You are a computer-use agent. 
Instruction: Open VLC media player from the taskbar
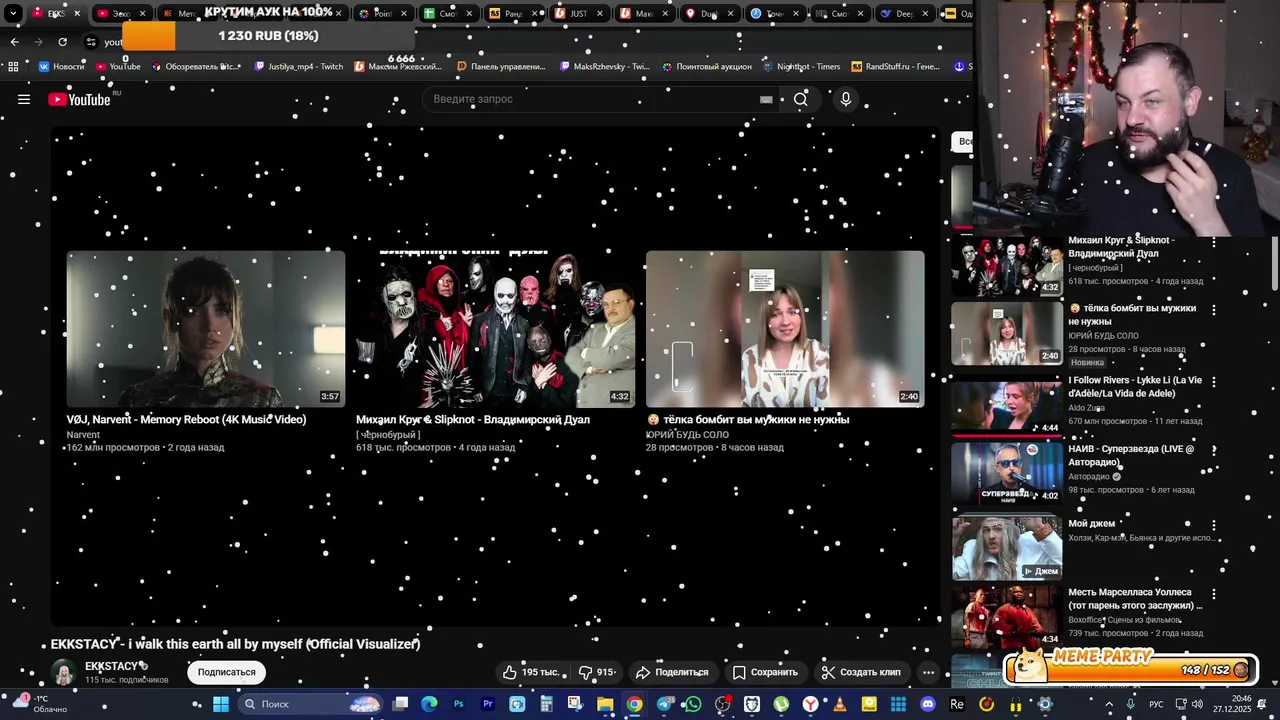click(839, 704)
